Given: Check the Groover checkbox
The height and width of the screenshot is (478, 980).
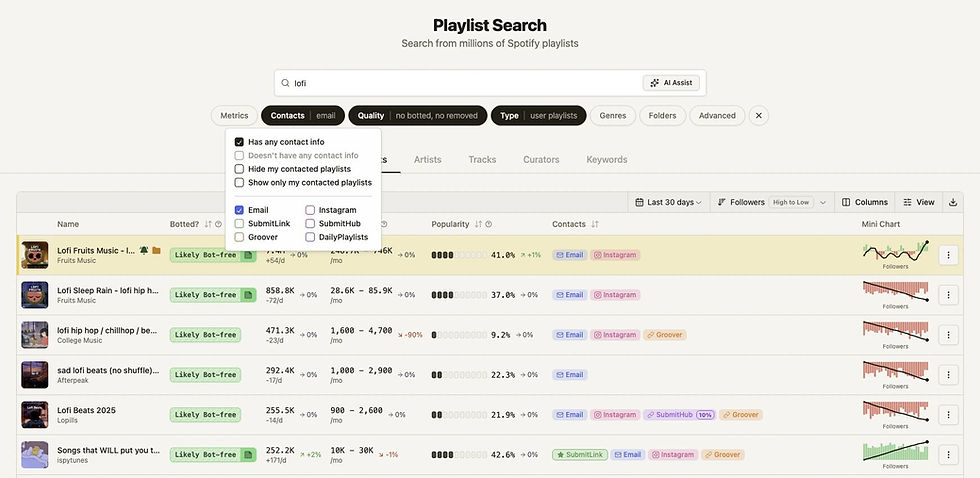Looking at the screenshot, I should (x=239, y=237).
